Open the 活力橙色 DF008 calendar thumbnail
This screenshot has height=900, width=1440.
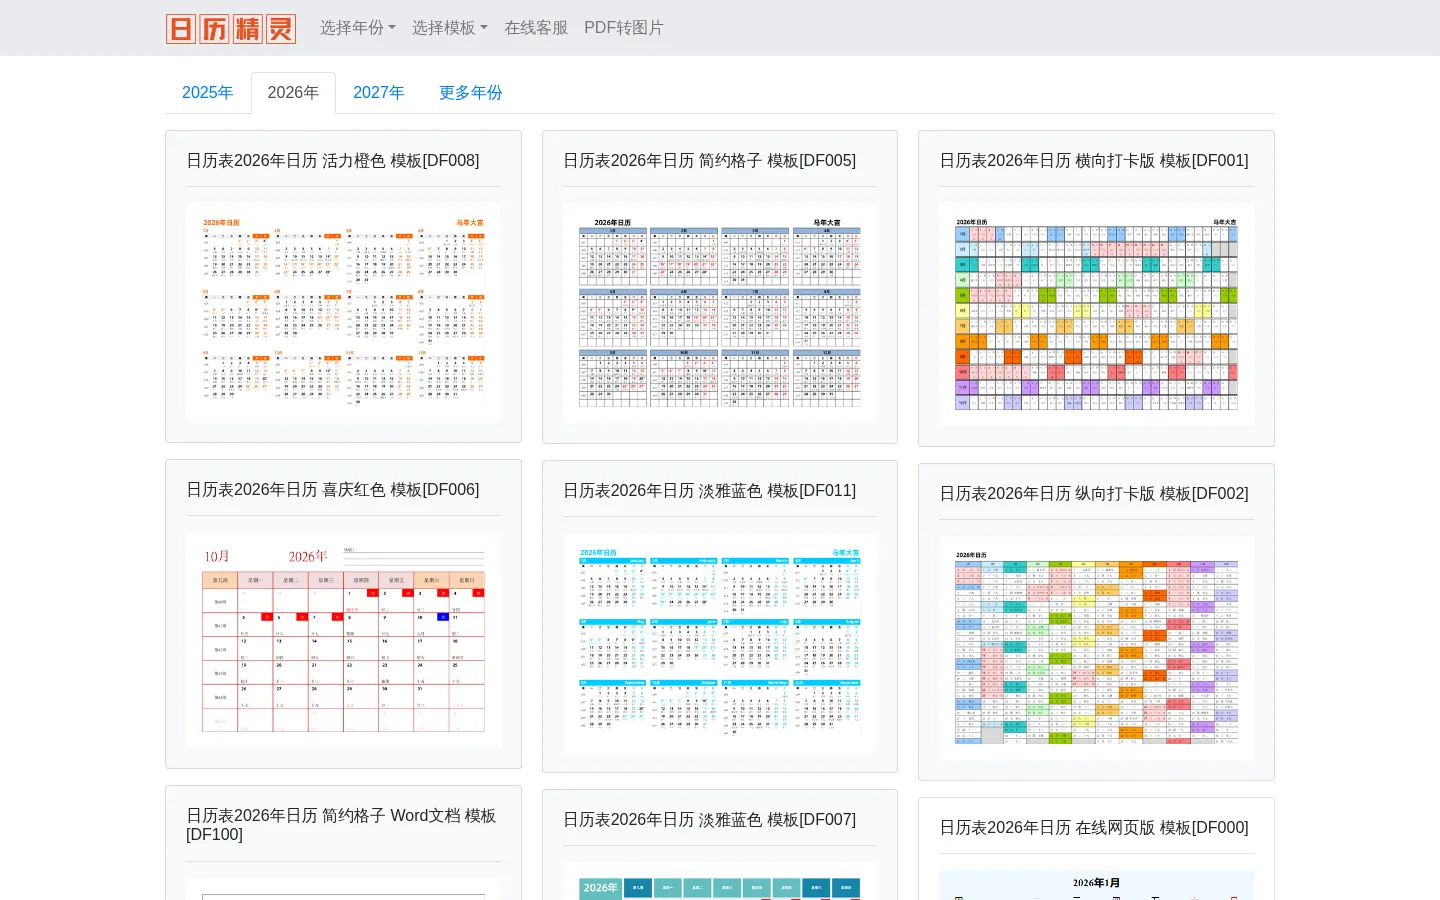343,313
